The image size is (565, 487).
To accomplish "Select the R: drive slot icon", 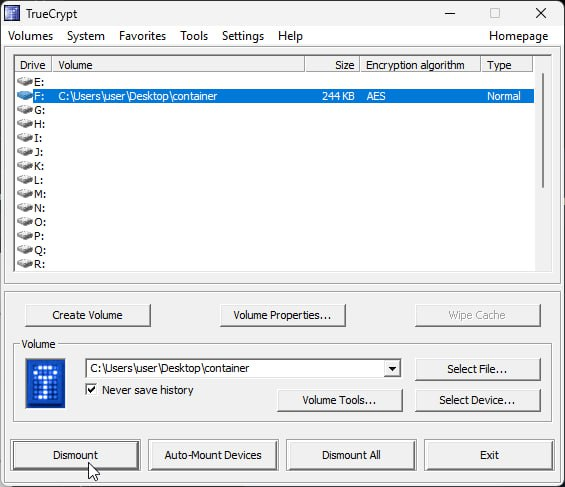I will click(25, 264).
